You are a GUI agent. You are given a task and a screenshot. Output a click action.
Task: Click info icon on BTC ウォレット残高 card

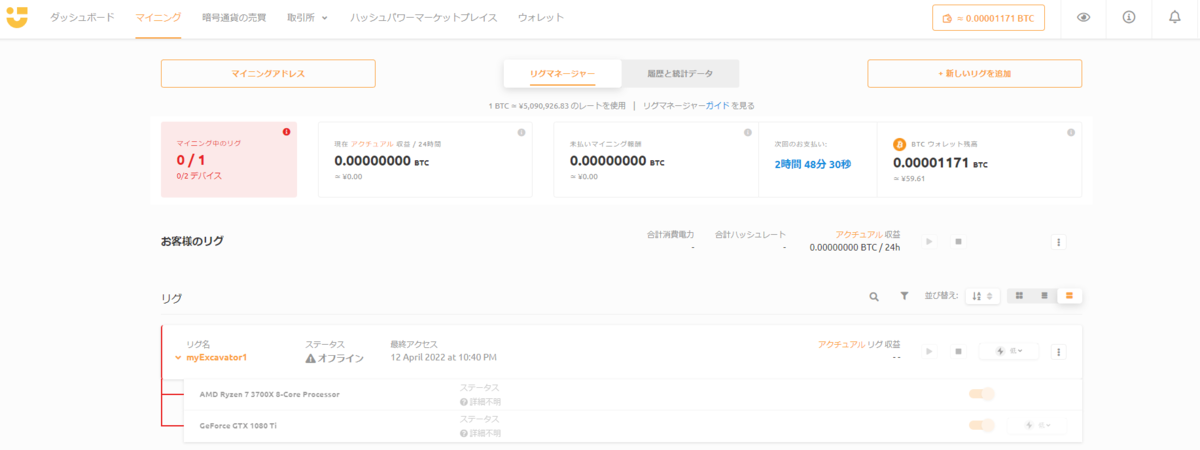(1070, 132)
